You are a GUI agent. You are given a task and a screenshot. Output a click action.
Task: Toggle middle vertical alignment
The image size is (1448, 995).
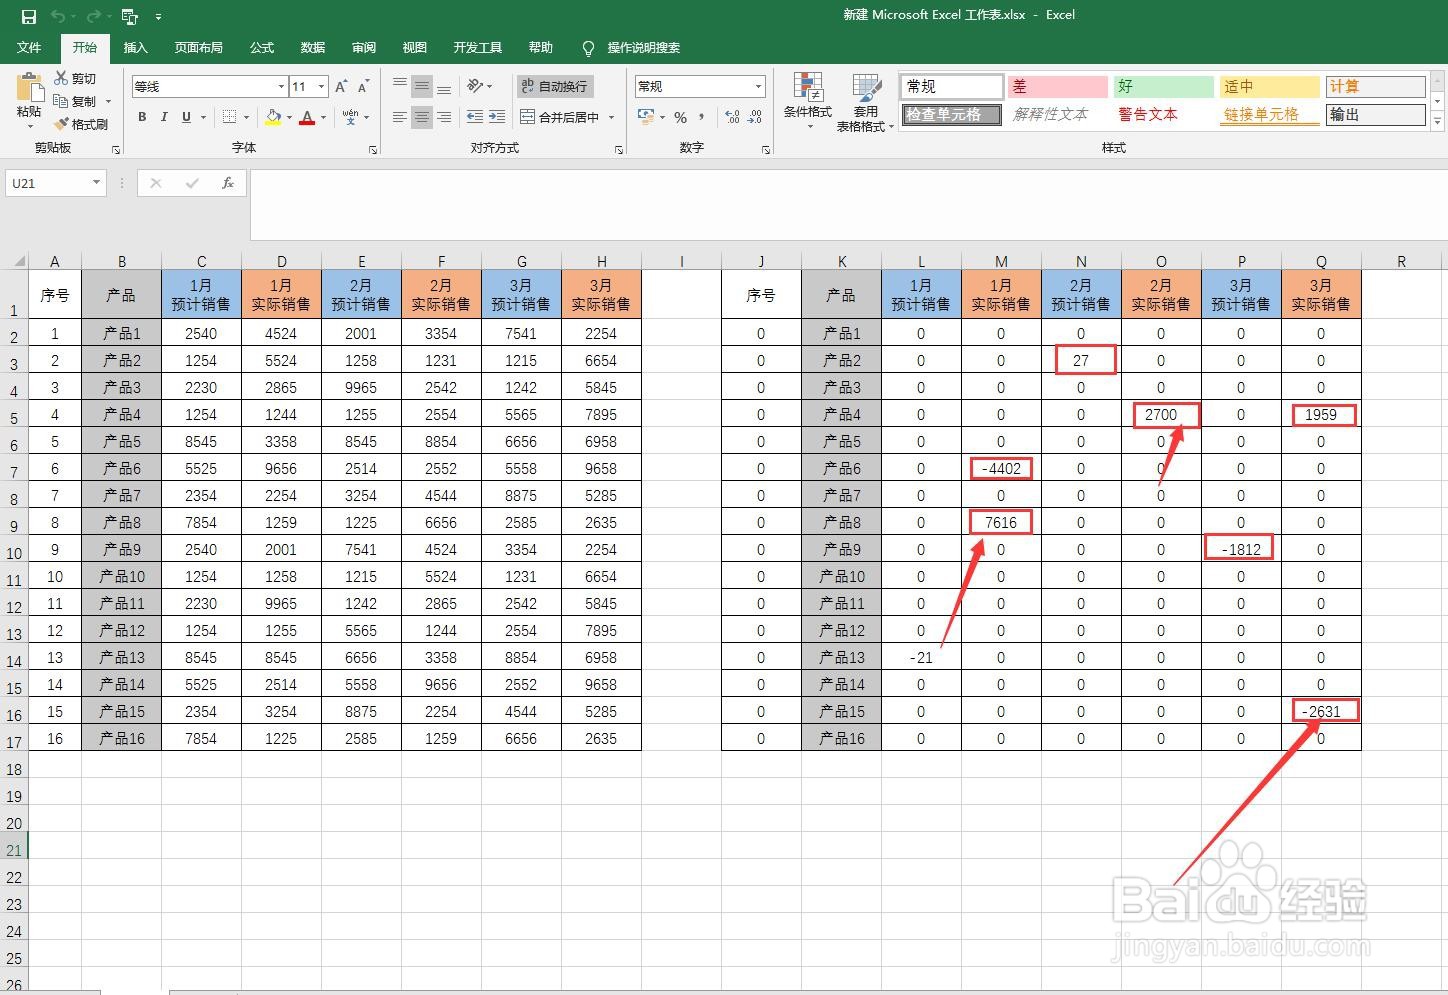coord(422,86)
